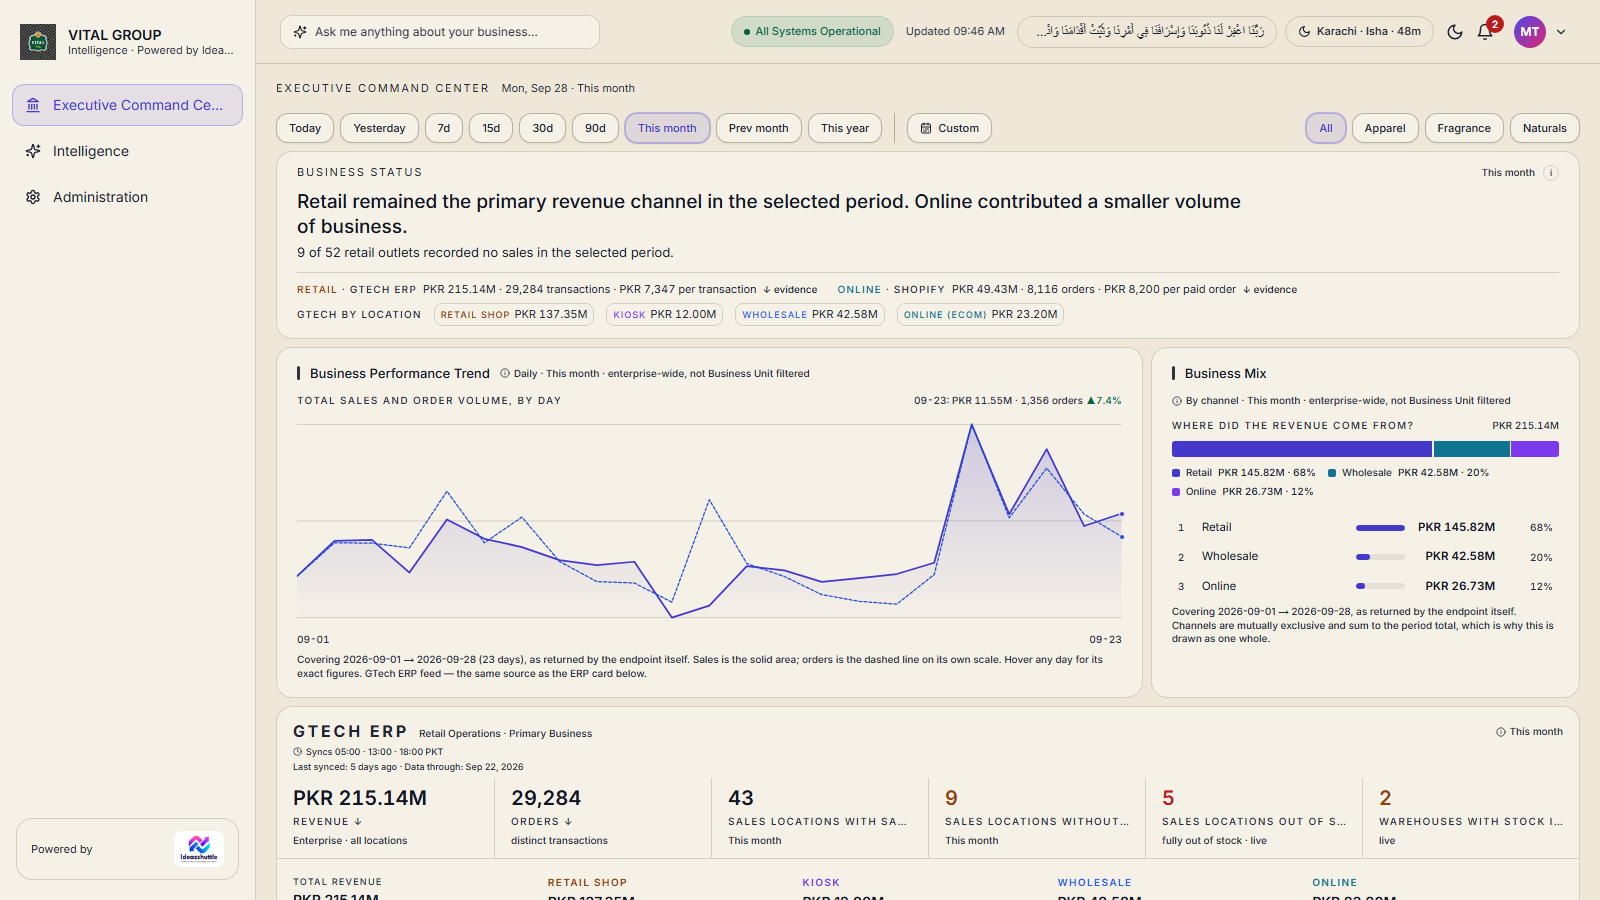
Task: Click the All Systems Operational status badge
Action: (x=812, y=32)
